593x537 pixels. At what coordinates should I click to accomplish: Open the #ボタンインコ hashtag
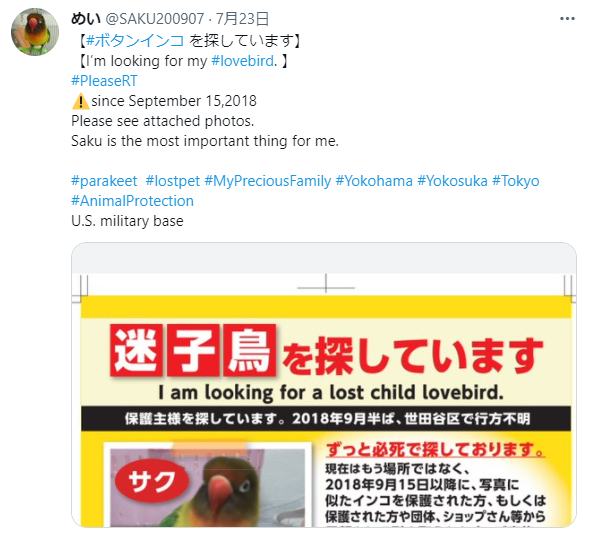pos(135,40)
